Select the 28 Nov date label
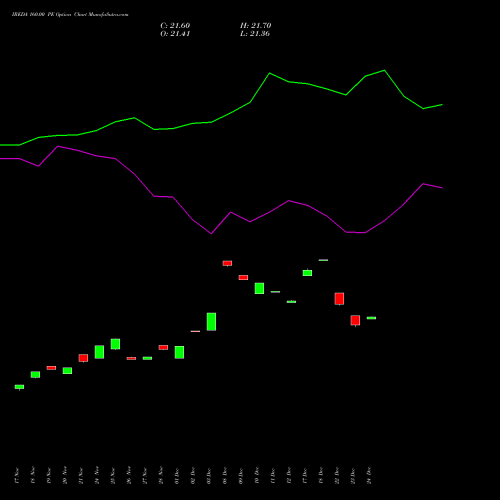This screenshot has width=500, height=500. [161, 476]
